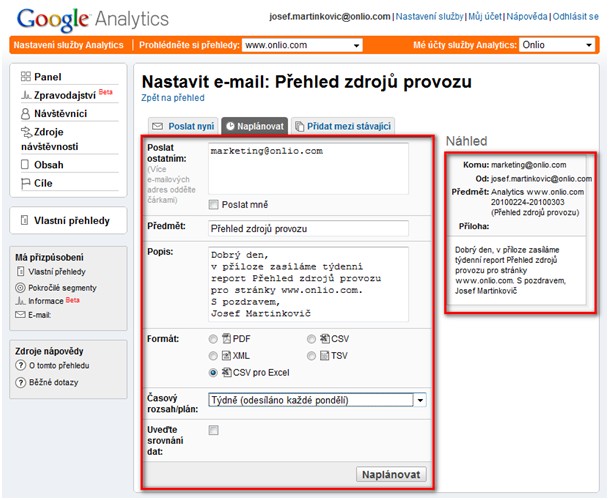Open Běžné dotazy help link
The image size is (609, 500).
click(54, 382)
